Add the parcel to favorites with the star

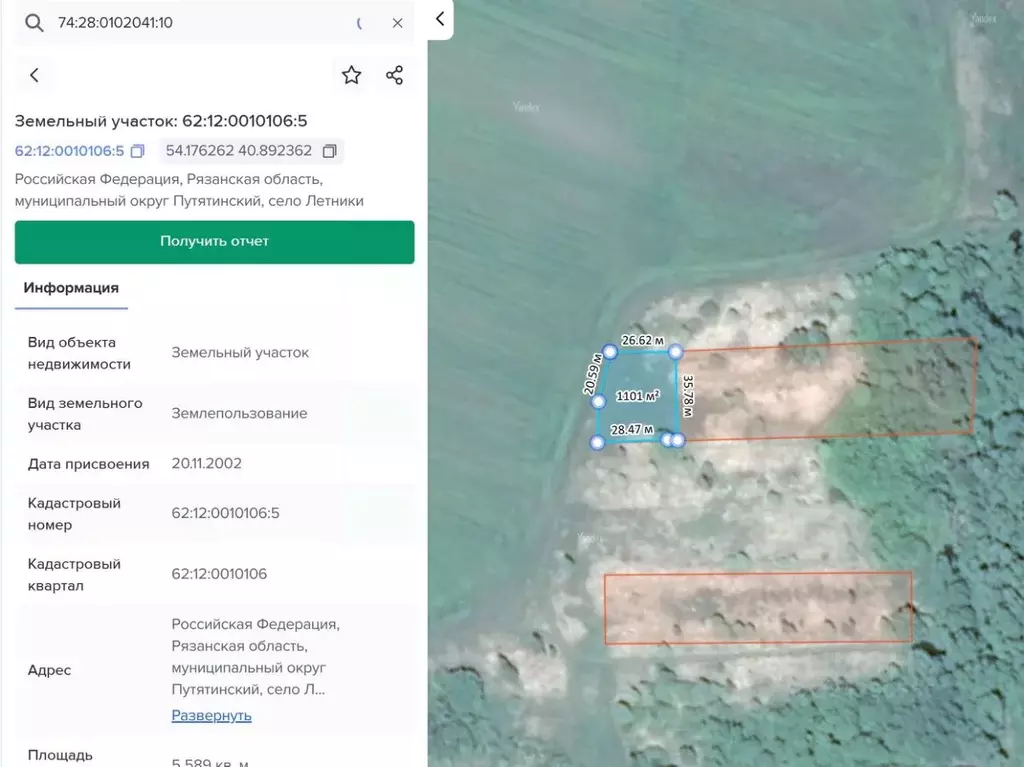(351, 75)
